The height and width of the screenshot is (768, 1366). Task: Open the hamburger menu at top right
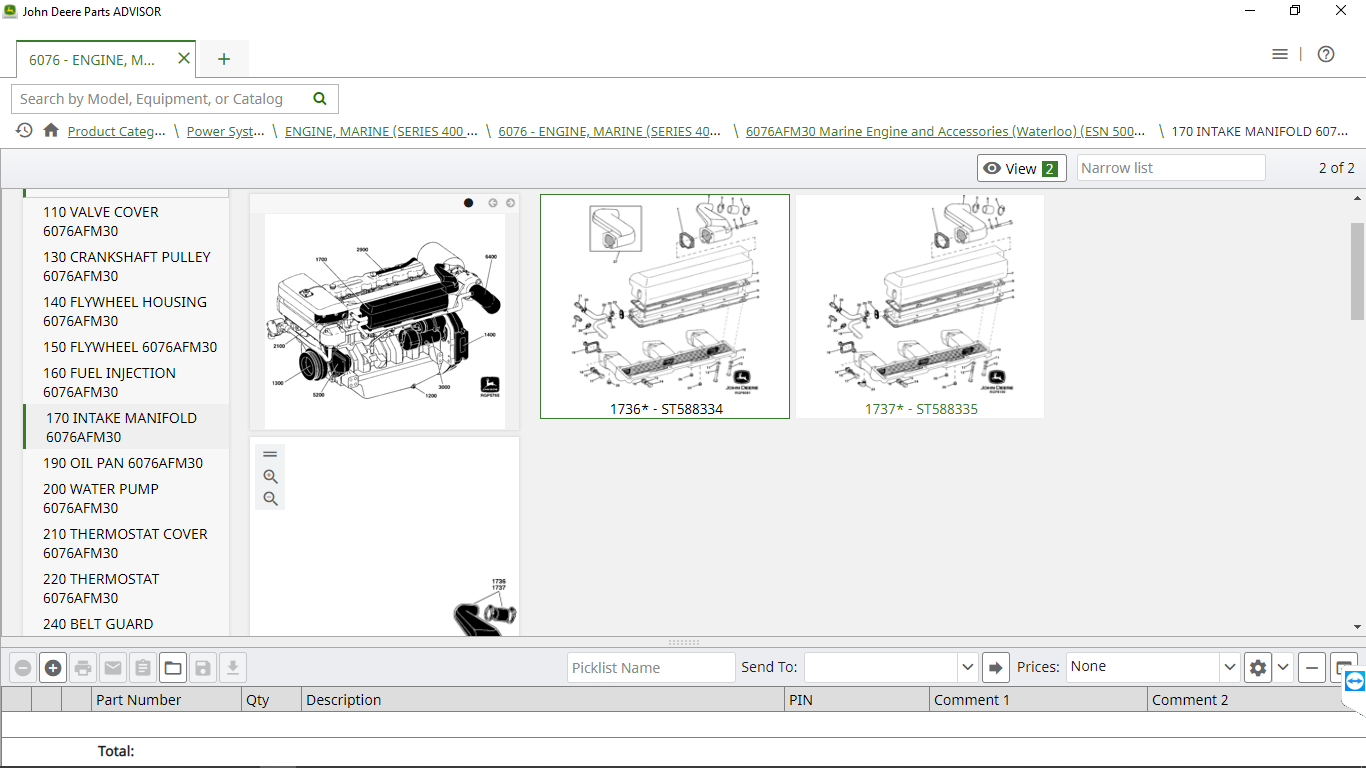click(1280, 54)
